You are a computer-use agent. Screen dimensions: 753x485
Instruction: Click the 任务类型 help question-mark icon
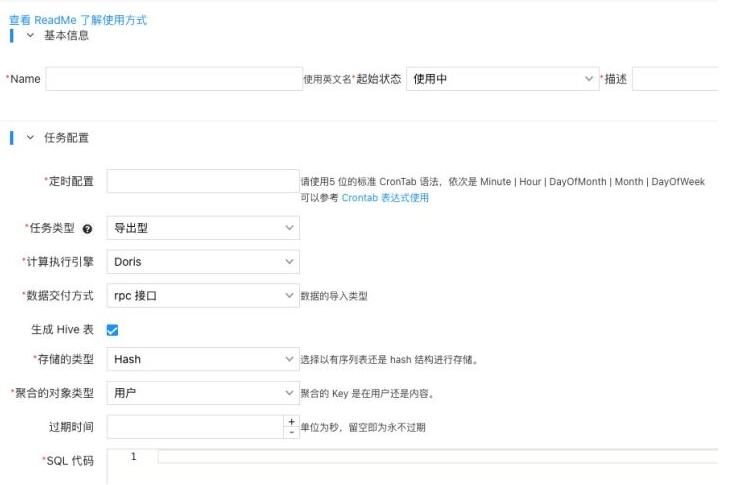[87, 229]
